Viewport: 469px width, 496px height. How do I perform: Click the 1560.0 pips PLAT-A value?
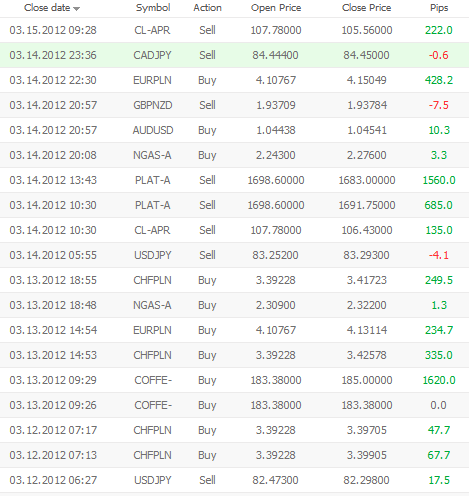tap(439, 180)
